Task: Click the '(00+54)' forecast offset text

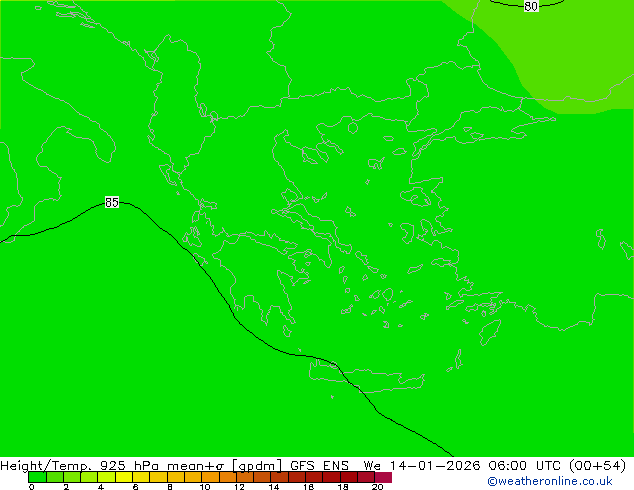Action: pos(597,466)
